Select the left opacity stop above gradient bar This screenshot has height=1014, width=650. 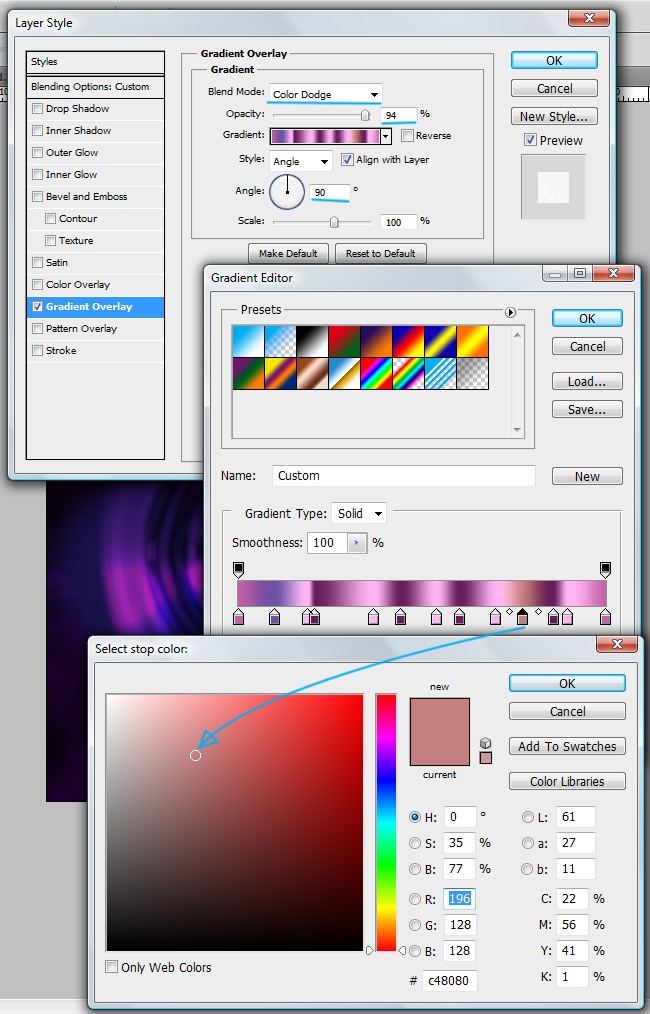(x=238, y=569)
